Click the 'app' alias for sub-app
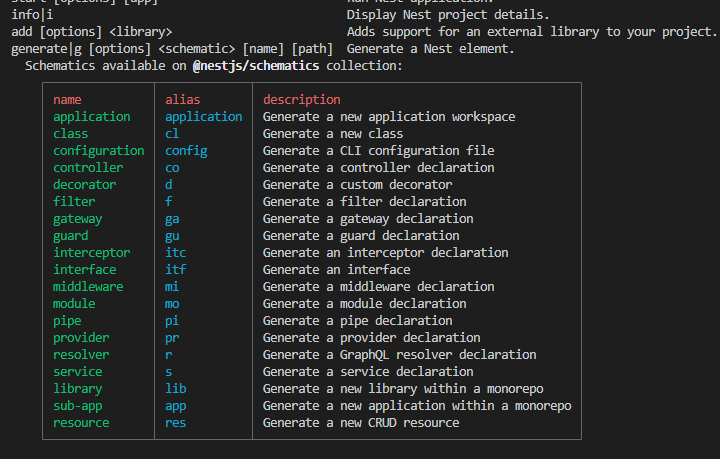 click(x=176, y=406)
